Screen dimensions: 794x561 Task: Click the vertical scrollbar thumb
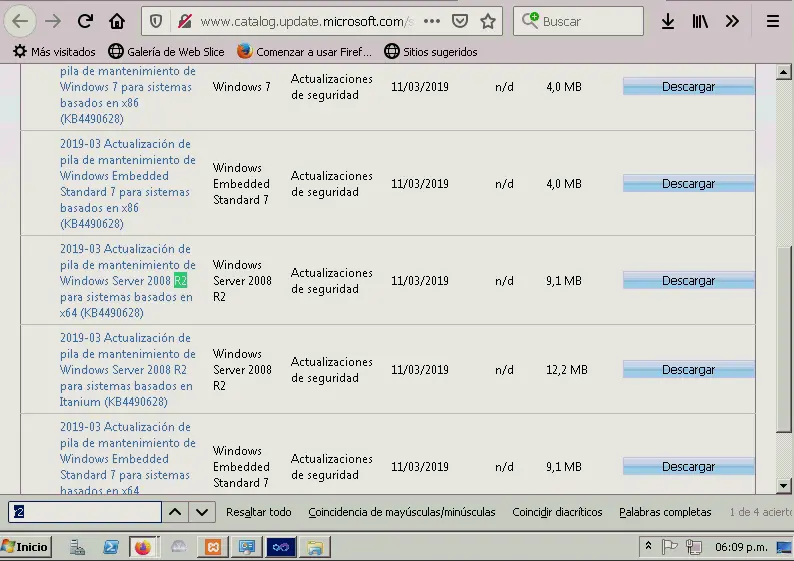(783, 339)
